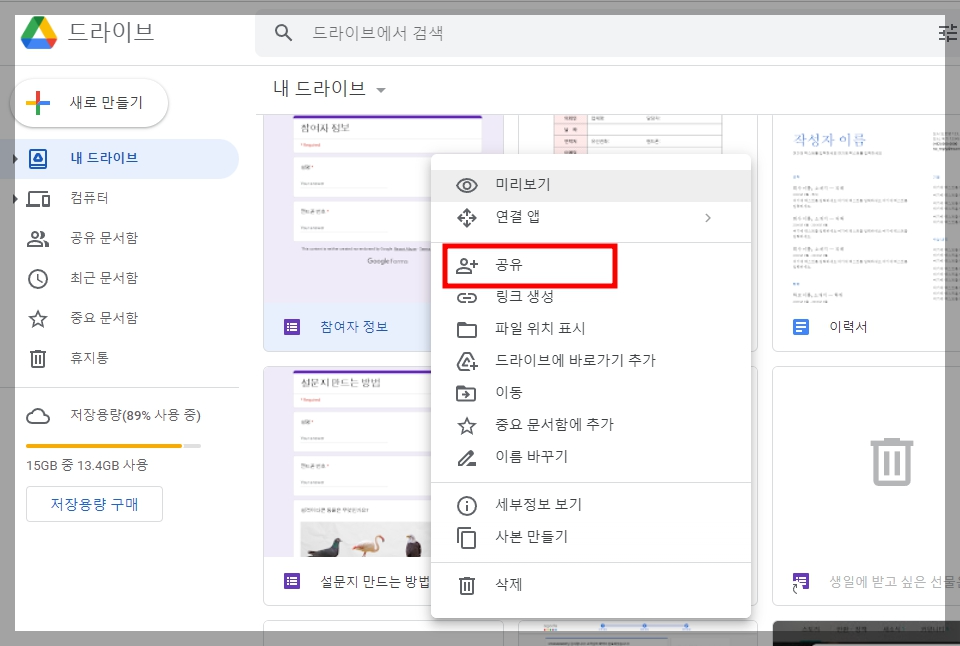The width and height of the screenshot is (960, 646).
Task: Open the 내 드라이브 dropdown arrow
Action: point(382,88)
